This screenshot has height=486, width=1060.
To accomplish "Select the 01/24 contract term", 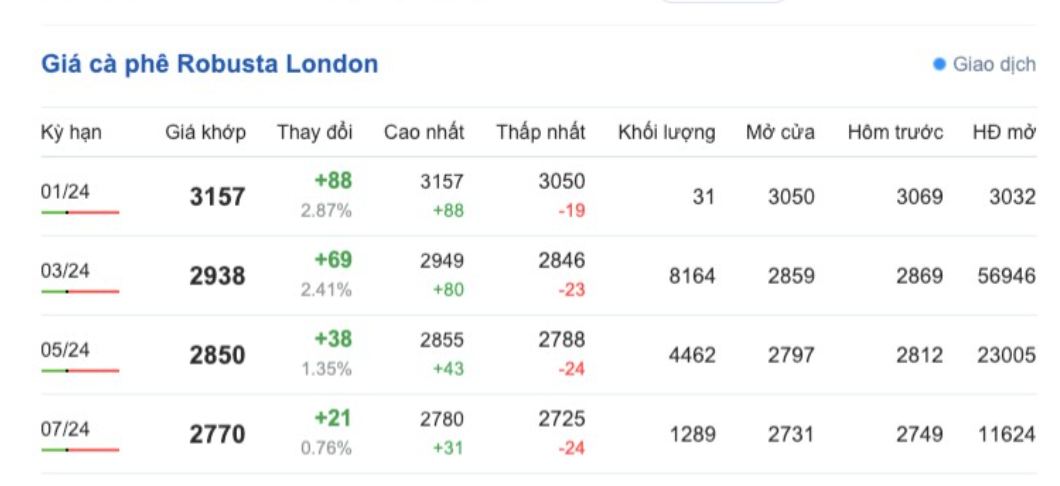I will (x=65, y=192).
